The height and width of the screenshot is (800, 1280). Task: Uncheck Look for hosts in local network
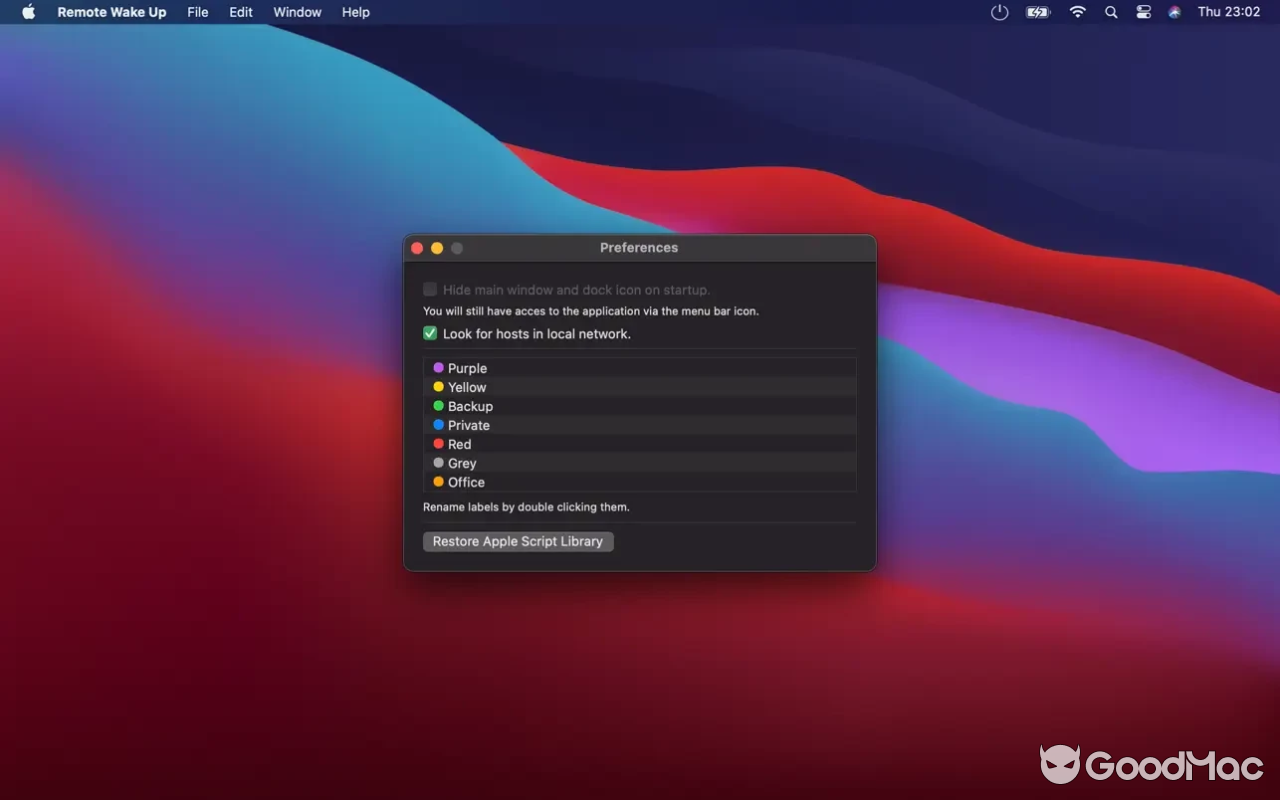tap(429, 333)
